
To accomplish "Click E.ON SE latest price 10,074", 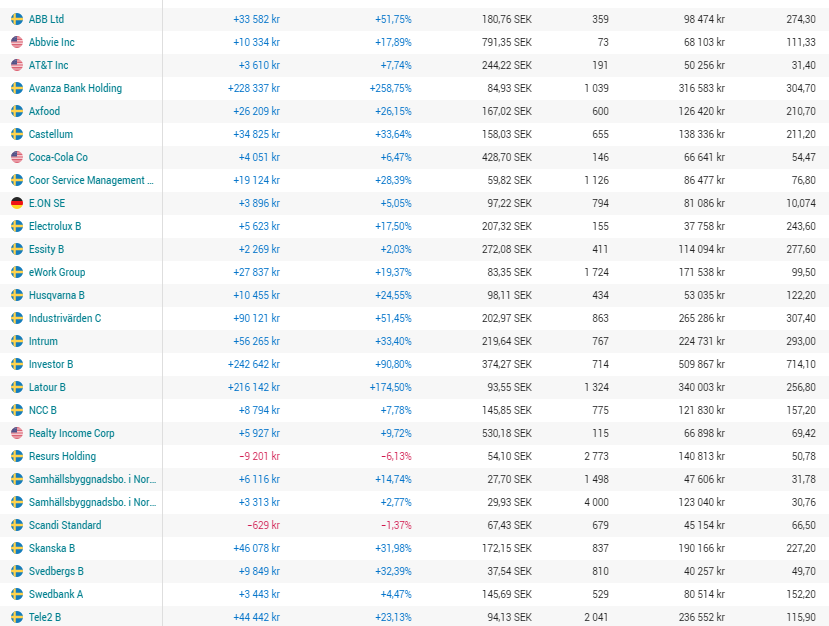I will [800, 203].
